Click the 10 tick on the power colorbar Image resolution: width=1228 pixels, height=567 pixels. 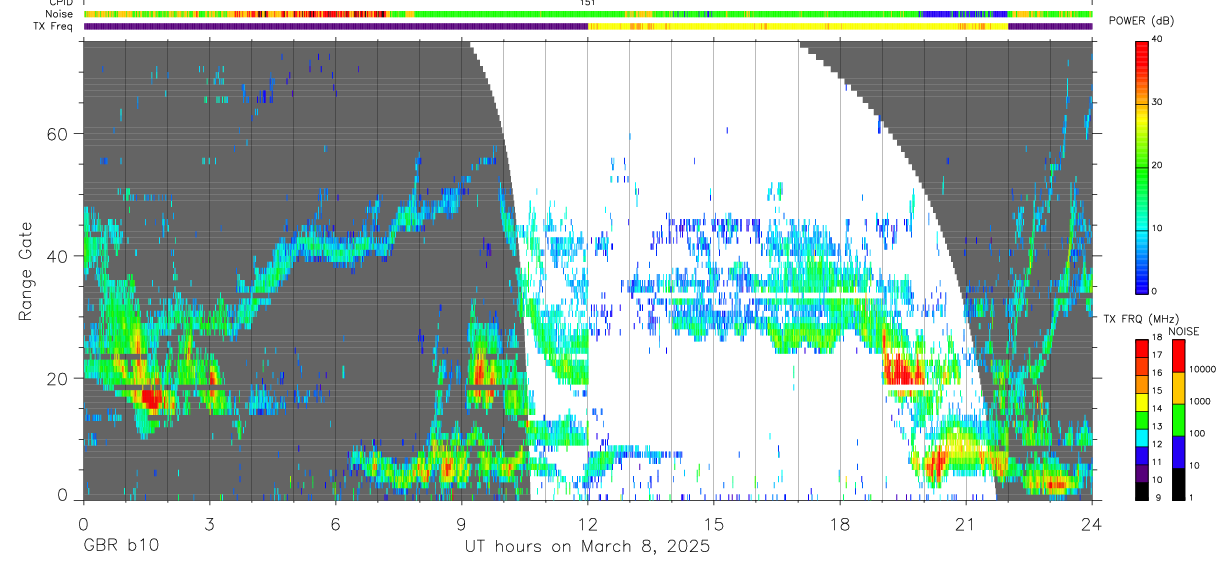[x=1158, y=228]
